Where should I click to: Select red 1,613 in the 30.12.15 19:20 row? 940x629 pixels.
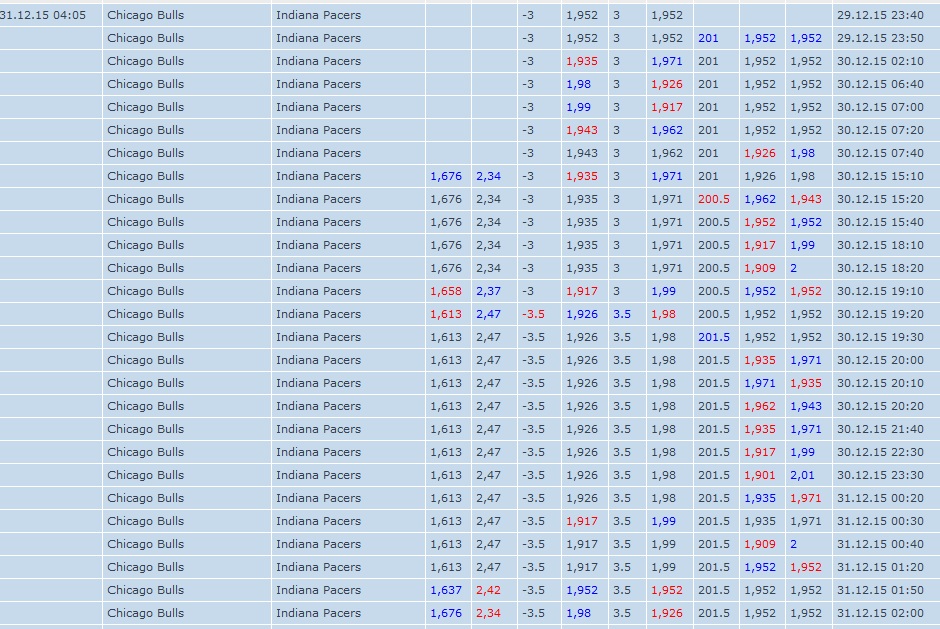point(446,314)
